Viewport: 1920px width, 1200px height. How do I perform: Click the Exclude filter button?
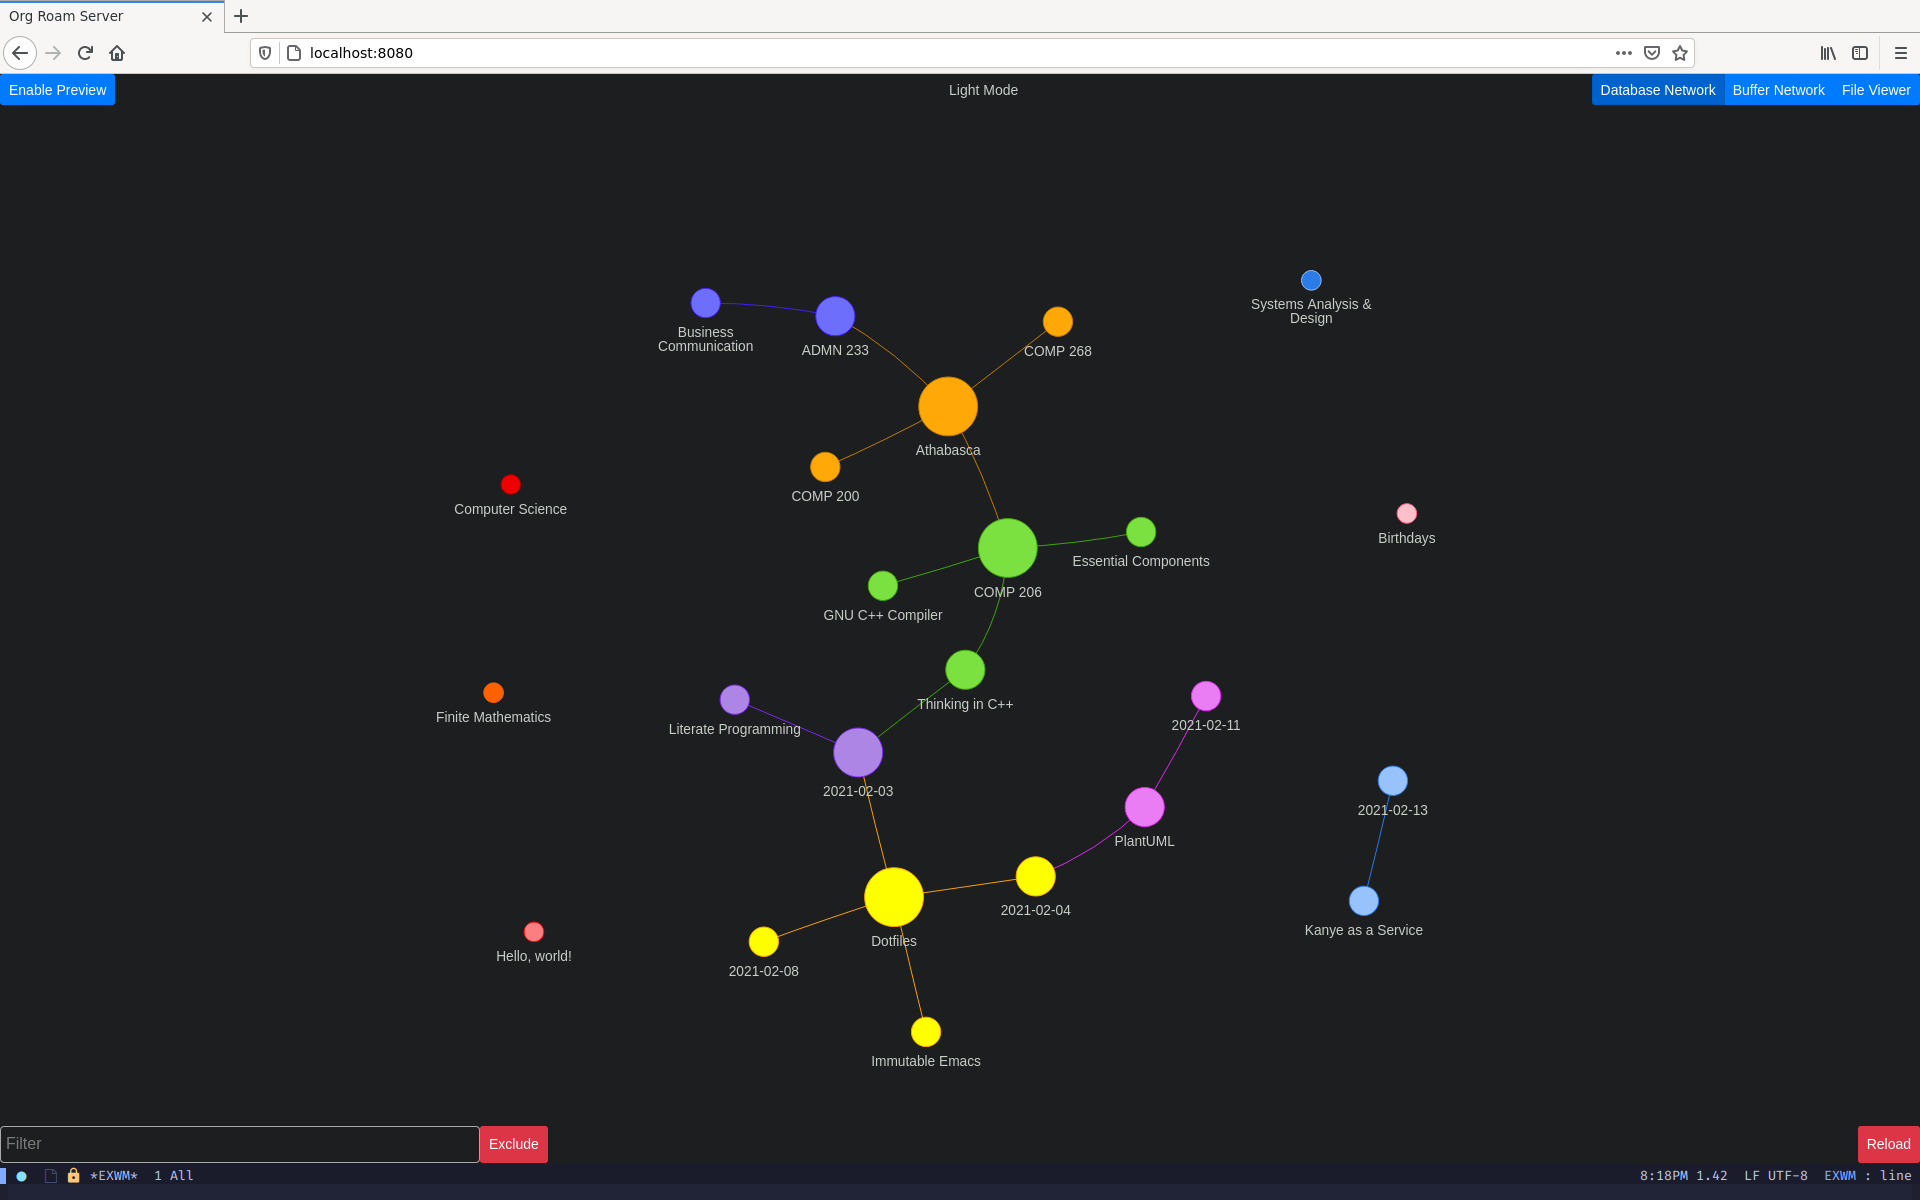coord(514,1143)
